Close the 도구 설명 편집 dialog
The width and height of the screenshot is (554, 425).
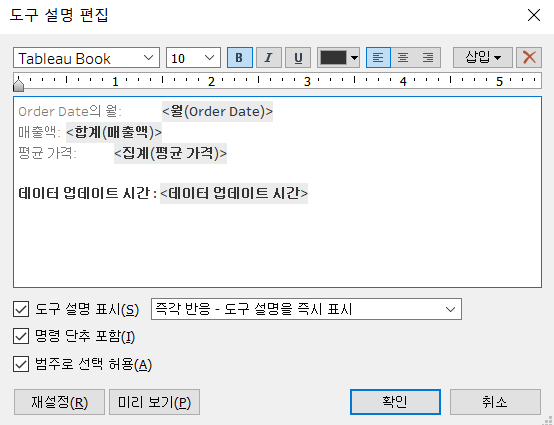coord(534,15)
